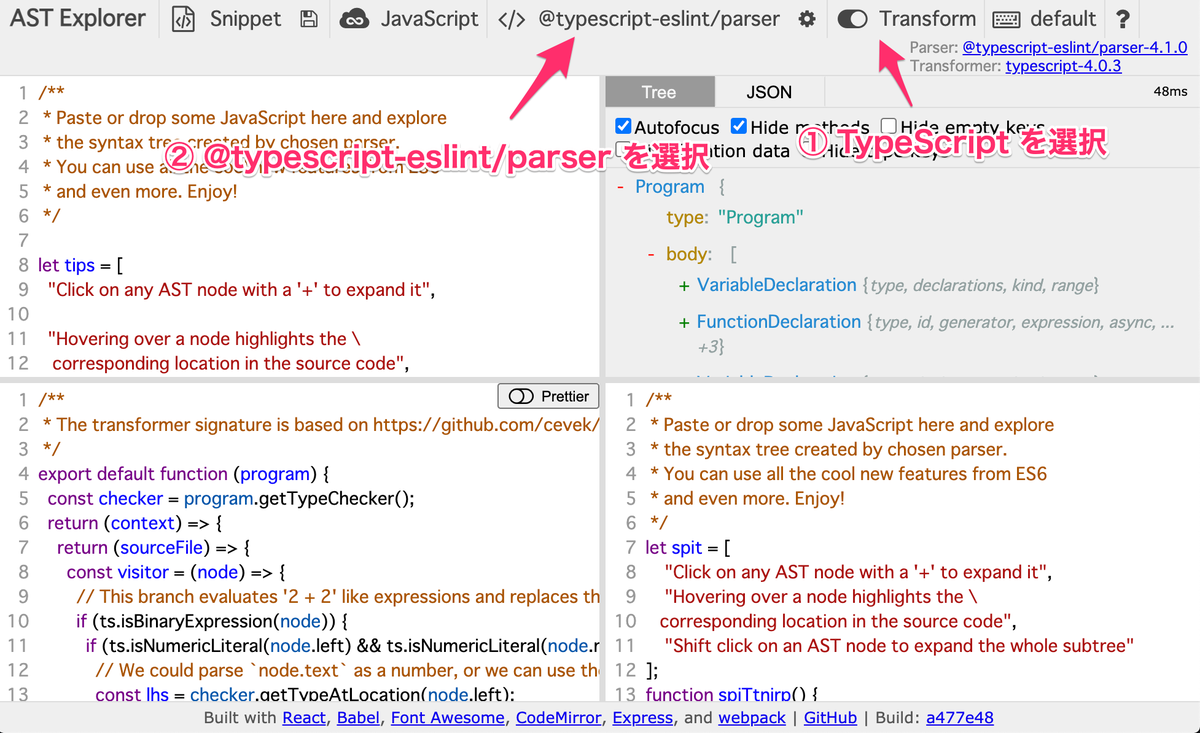Click the code brackets icon beside the parser name

511,19
